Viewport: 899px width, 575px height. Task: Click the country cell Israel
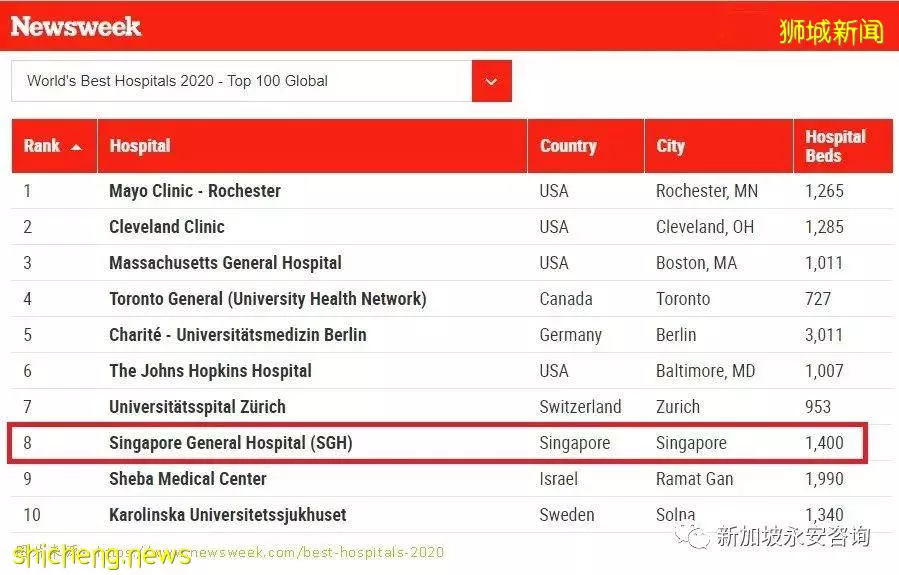tap(558, 479)
